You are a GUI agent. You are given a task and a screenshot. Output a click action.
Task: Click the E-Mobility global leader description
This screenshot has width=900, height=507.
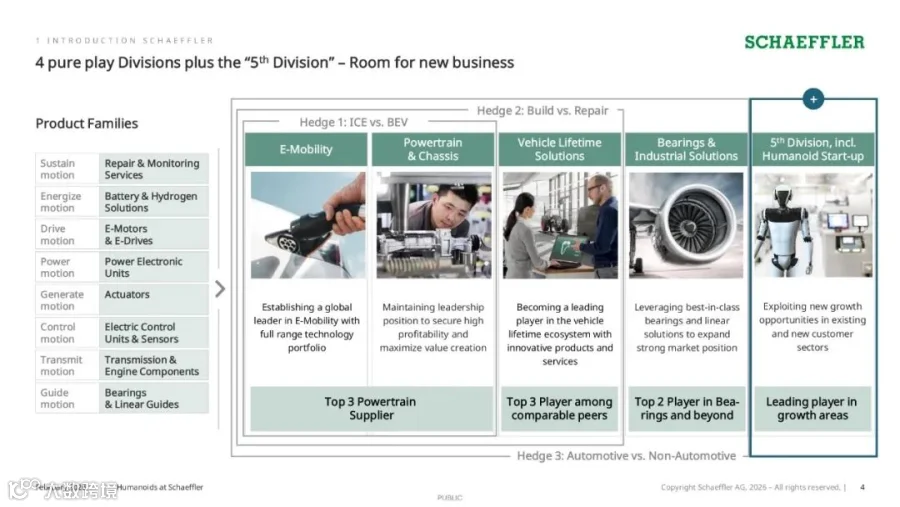(x=307, y=327)
